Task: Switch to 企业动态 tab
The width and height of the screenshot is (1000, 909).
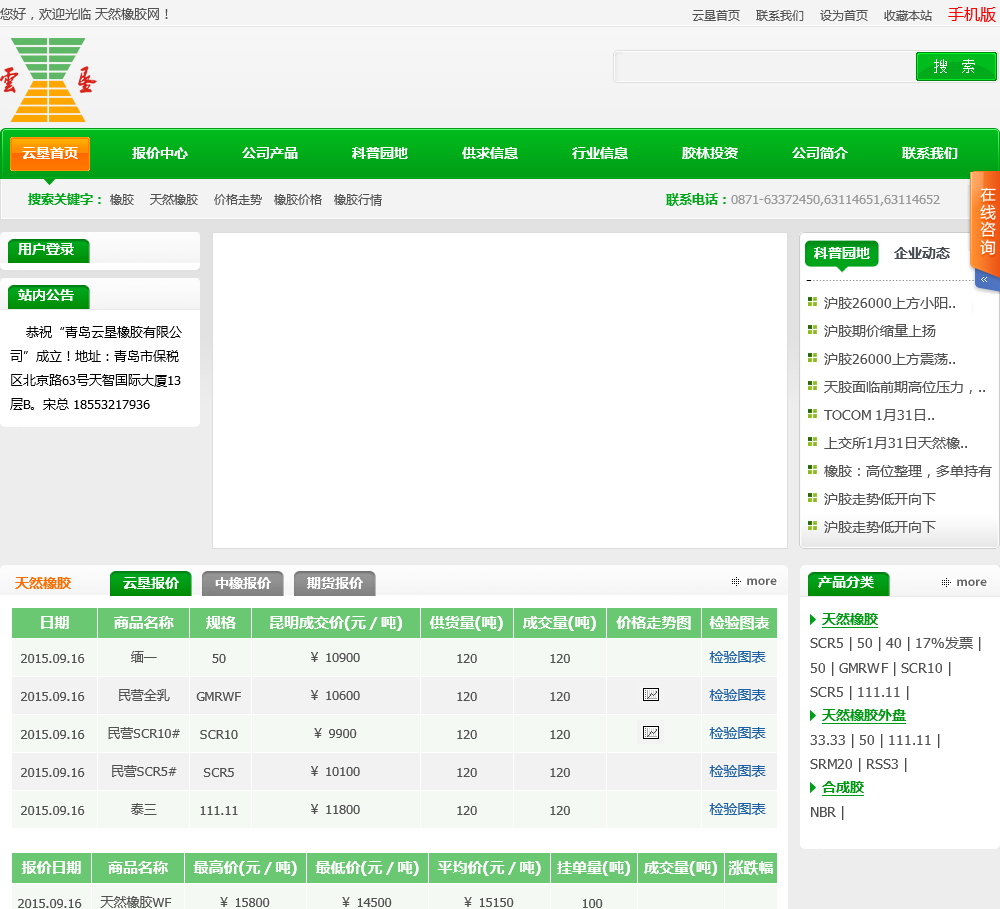Action: pos(922,253)
